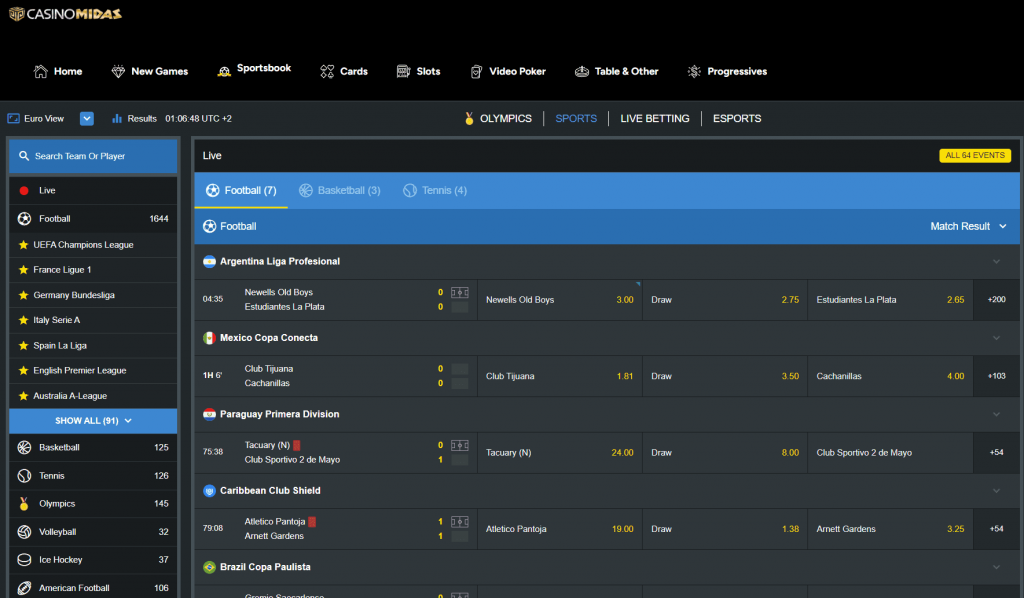Bet Tacuary (N) at 24.00
Image resolution: width=1024 pixels, height=598 pixels.
tap(560, 452)
